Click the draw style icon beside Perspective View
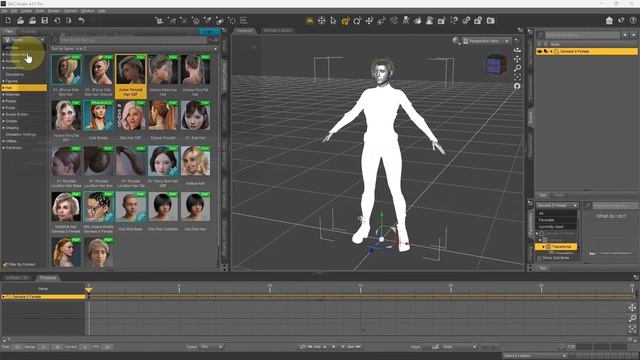 [456, 40]
